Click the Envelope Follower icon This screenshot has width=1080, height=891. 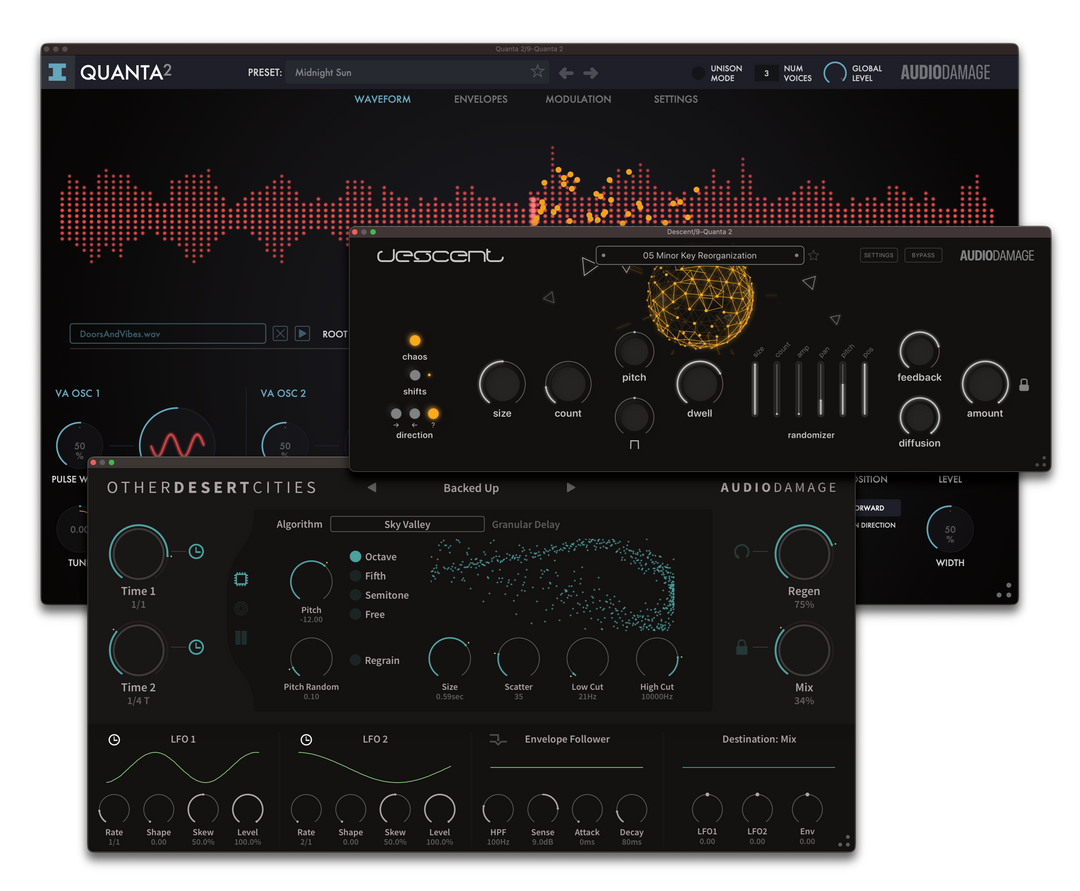coord(497,740)
